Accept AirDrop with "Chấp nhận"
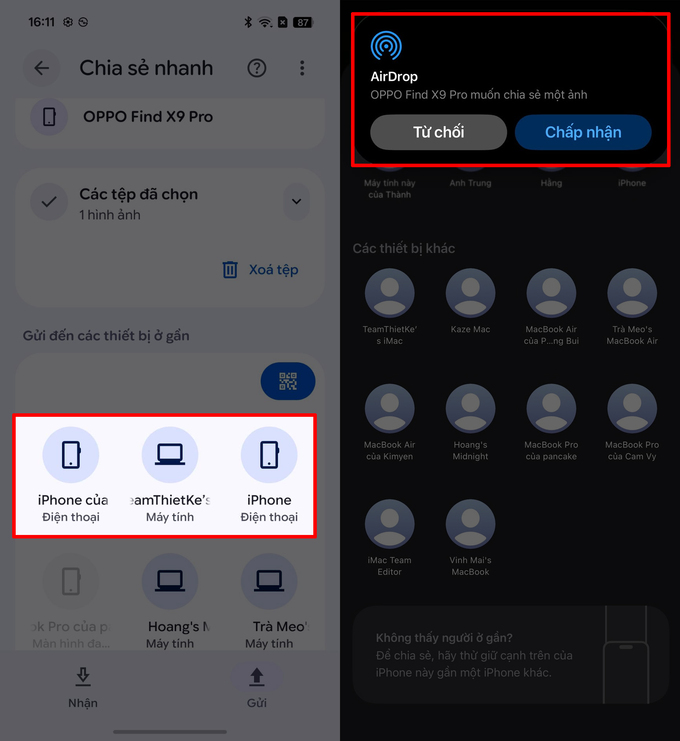The height and width of the screenshot is (741, 680). [x=583, y=132]
